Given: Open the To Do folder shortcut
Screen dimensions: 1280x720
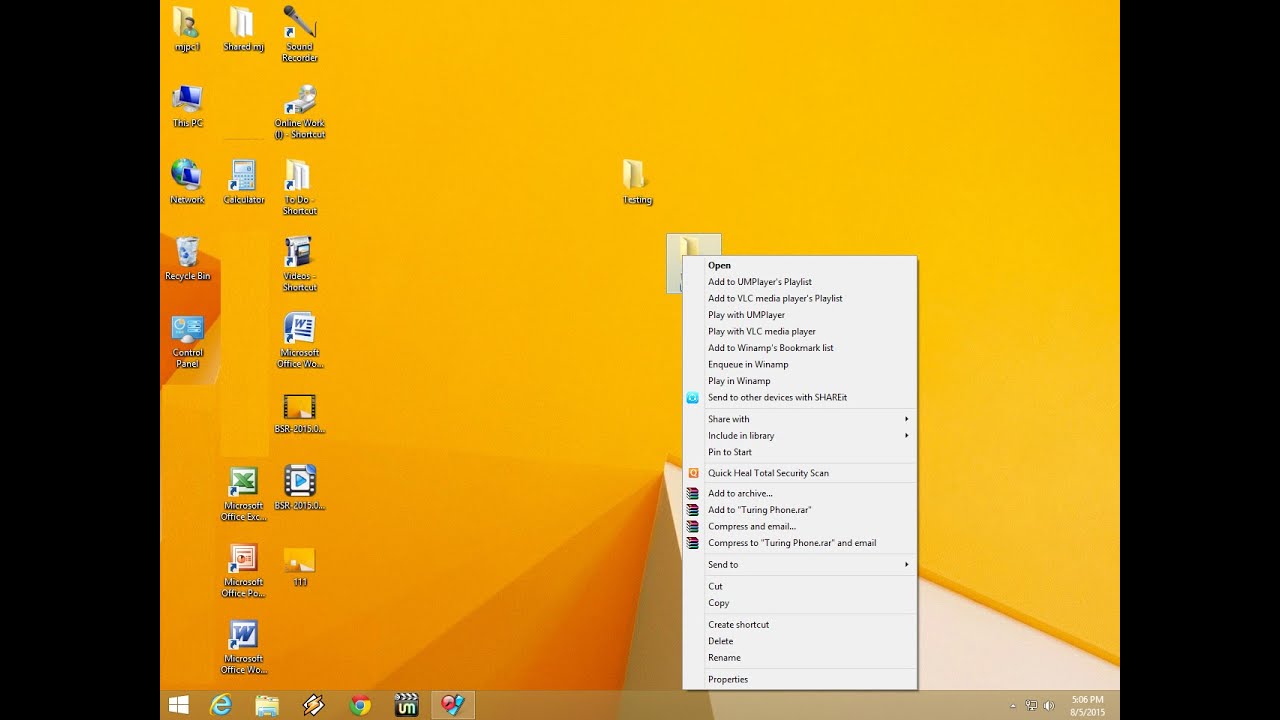Looking at the screenshot, I should [299, 187].
